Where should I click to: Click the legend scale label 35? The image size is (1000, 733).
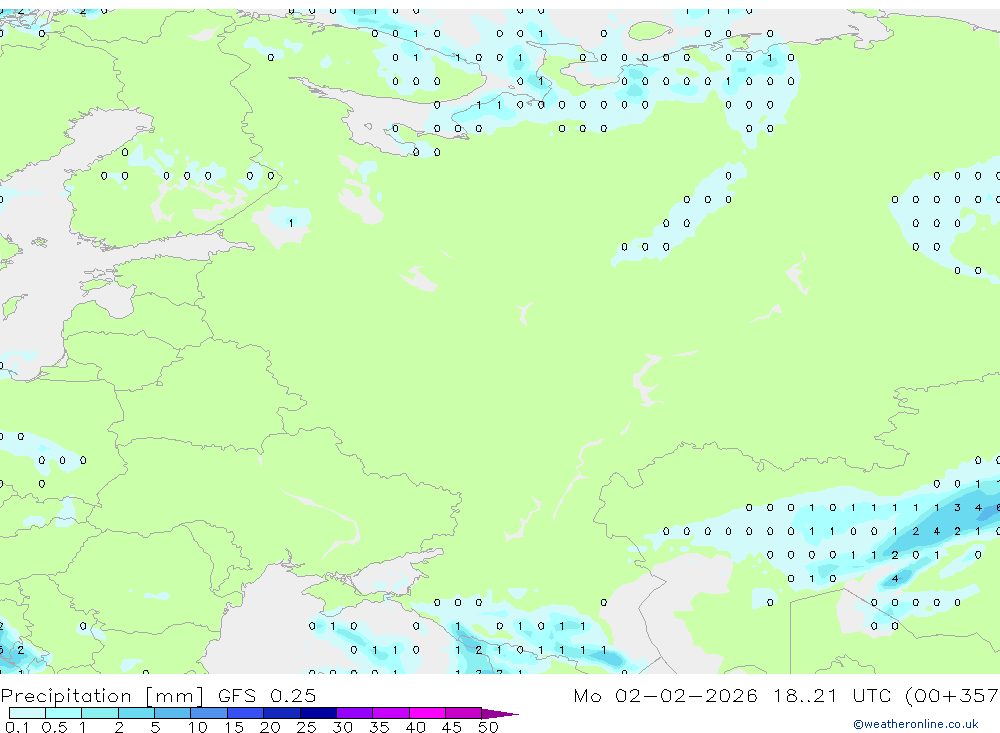379,727
